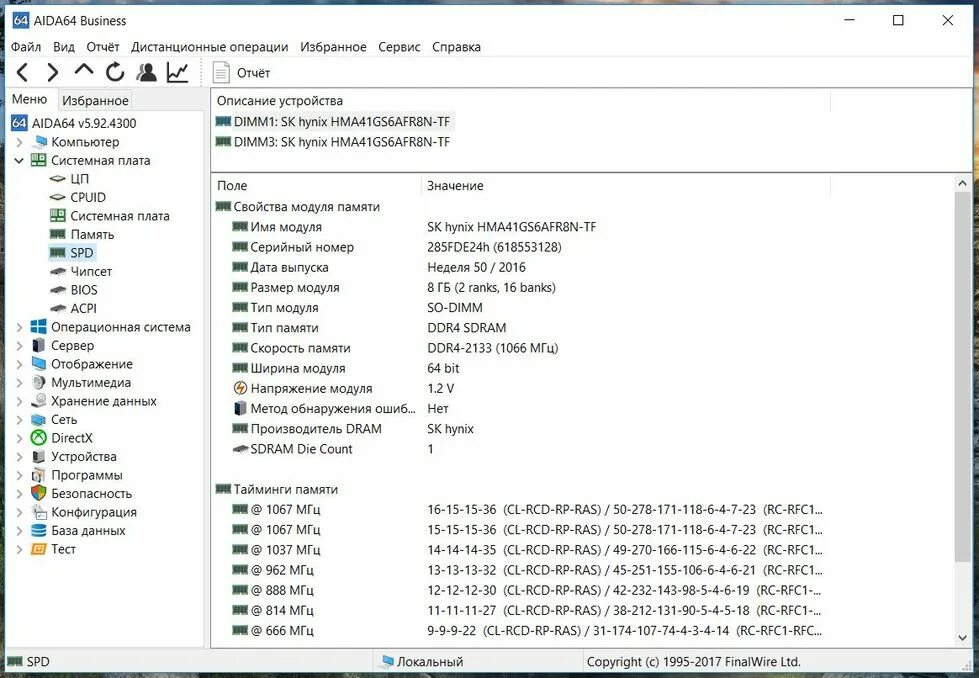
Task: Click the Мультимедиа speaker icon
Action: tap(39, 383)
